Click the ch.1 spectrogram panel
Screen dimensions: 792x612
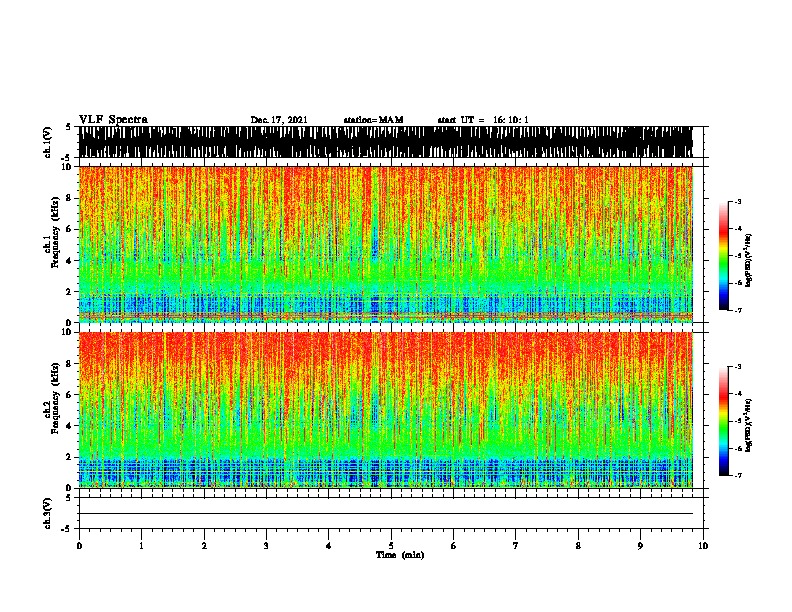(385, 244)
